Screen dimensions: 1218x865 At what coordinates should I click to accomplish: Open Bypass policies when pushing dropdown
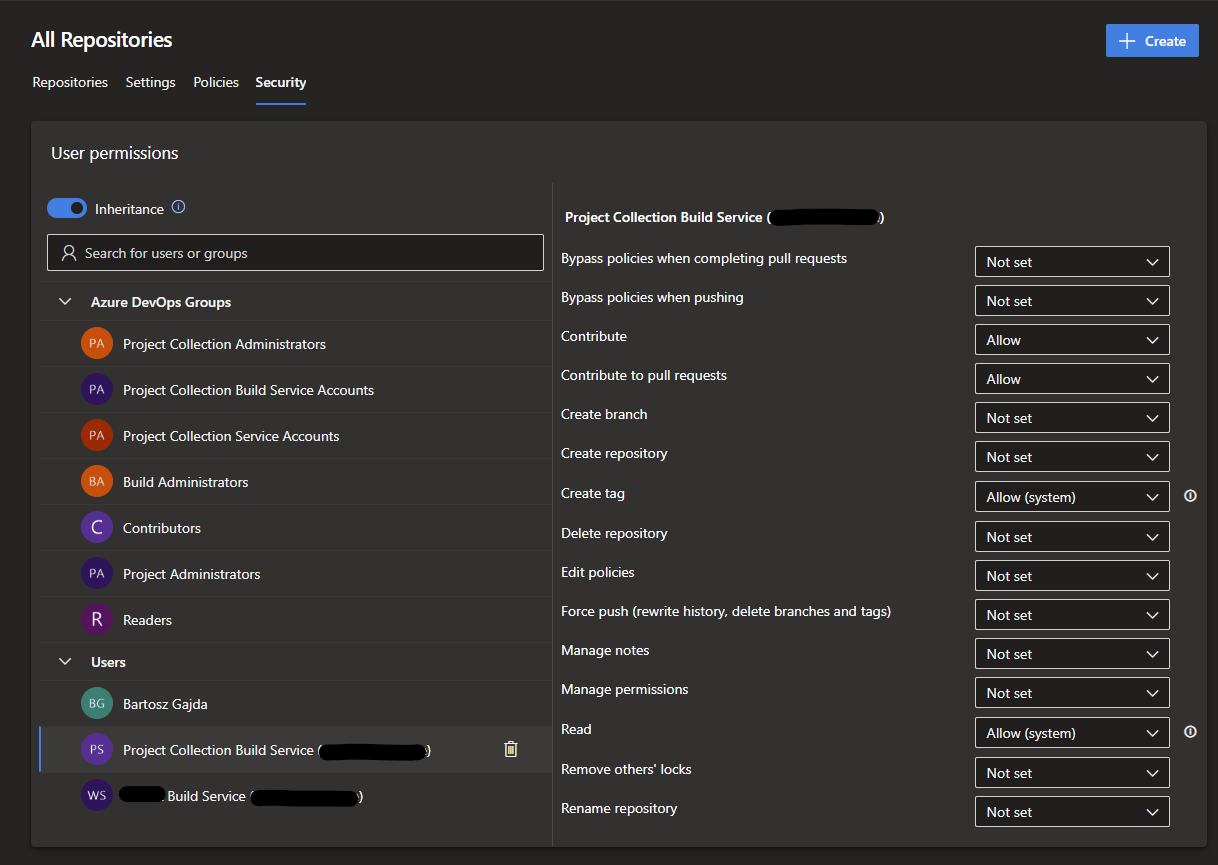pos(1072,301)
